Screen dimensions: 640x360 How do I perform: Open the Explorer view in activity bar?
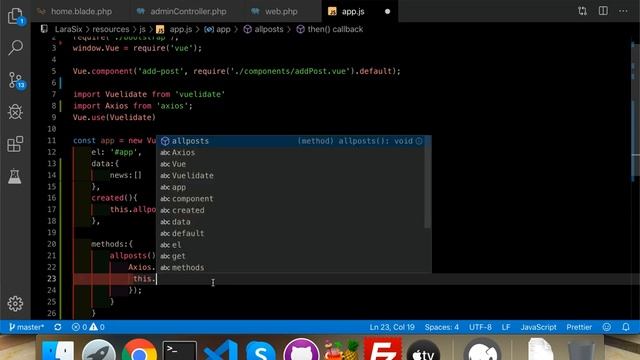pos(16,16)
